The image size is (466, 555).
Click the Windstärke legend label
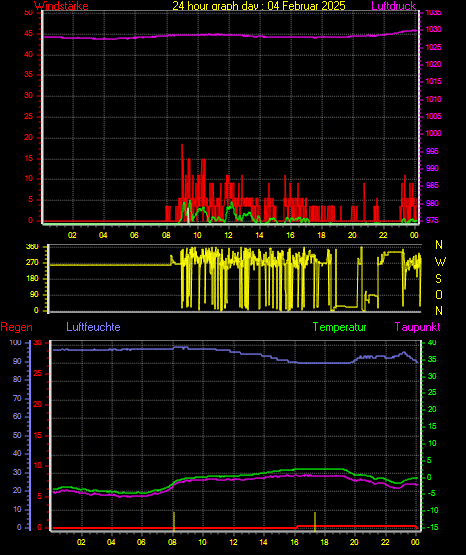tap(61, 6)
